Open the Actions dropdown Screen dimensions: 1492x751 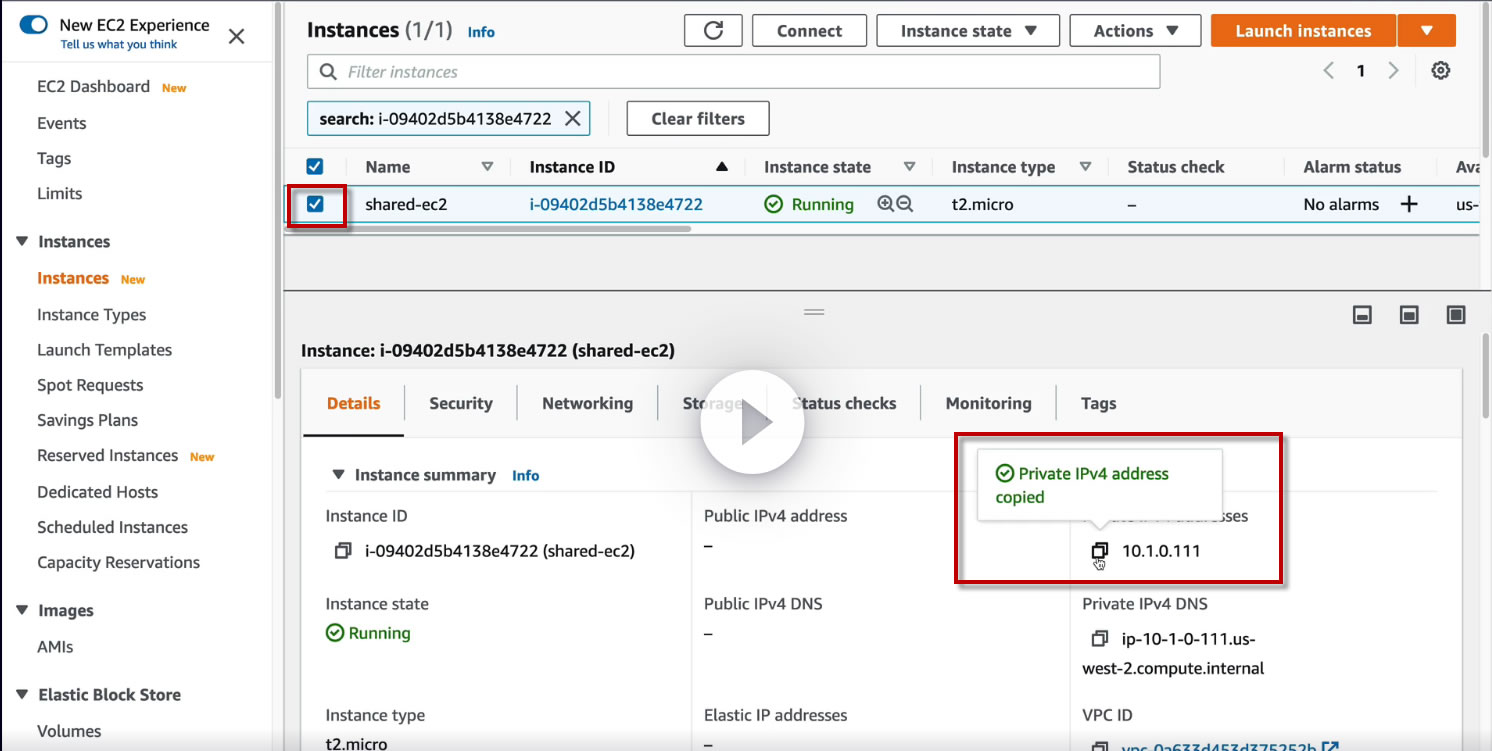pyautogui.click(x=1135, y=31)
